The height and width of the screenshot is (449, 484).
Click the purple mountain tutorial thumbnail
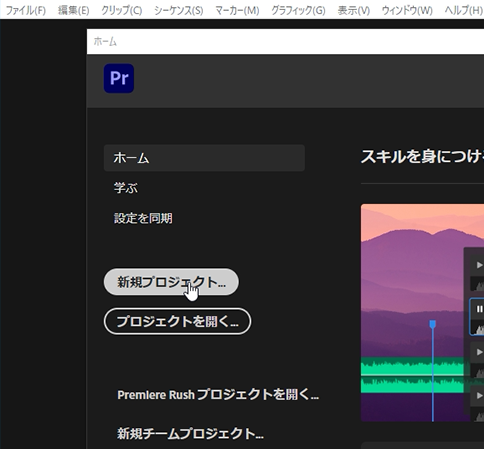click(422, 313)
